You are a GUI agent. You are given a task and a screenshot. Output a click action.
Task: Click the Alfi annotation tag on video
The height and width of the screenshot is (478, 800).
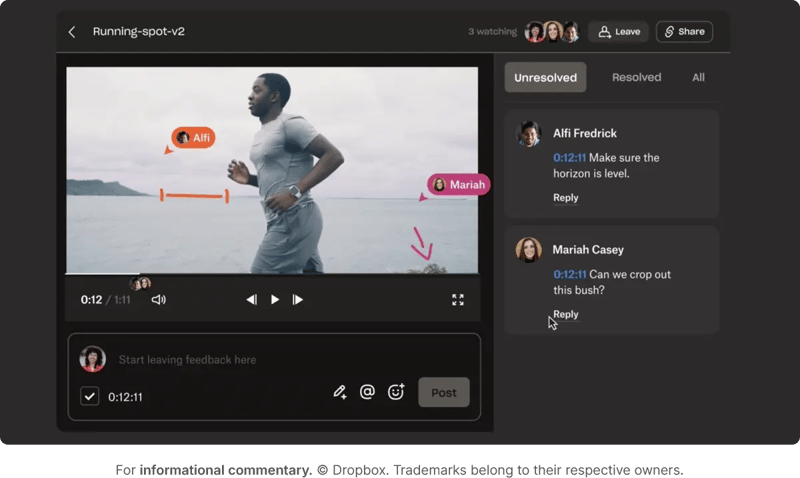(x=193, y=138)
